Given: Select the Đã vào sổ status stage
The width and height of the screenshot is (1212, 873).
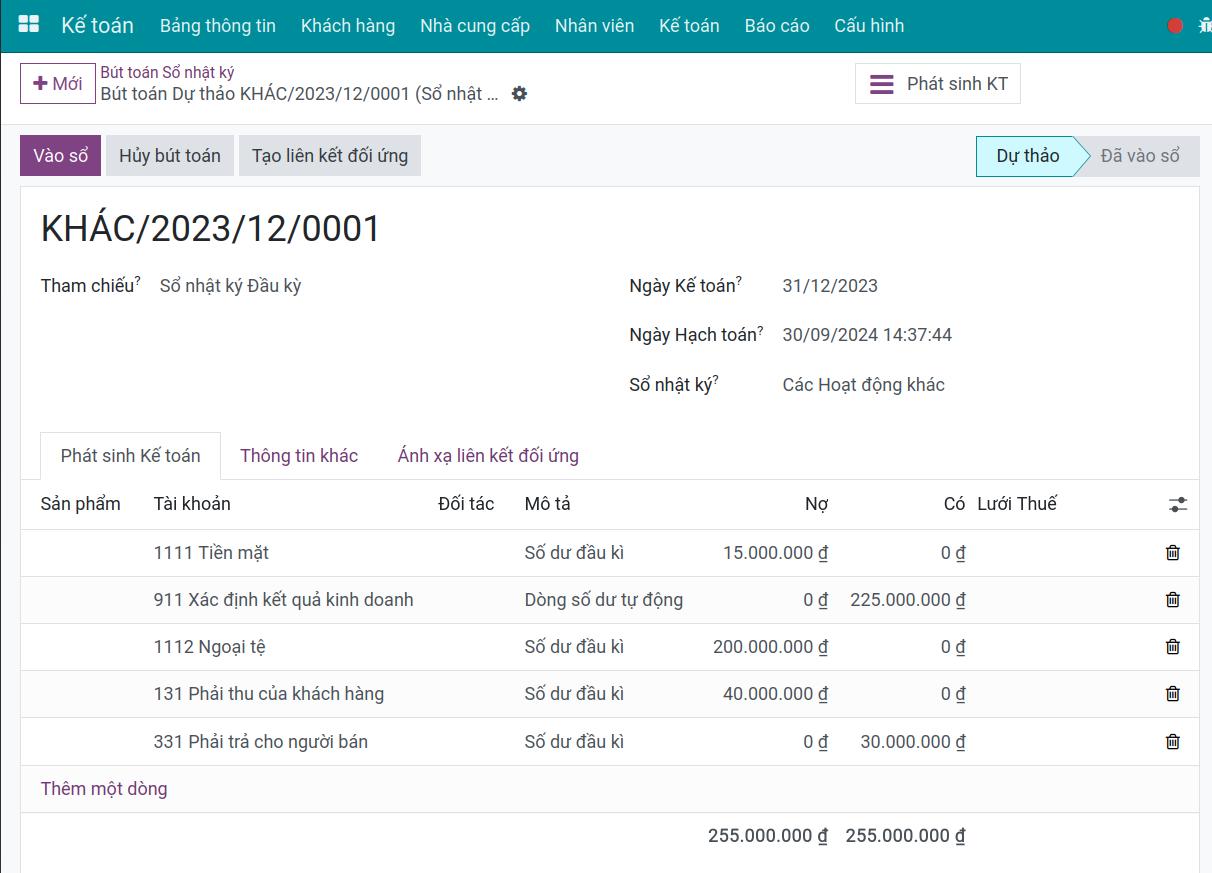Looking at the screenshot, I should pyautogui.click(x=1140, y=156).
